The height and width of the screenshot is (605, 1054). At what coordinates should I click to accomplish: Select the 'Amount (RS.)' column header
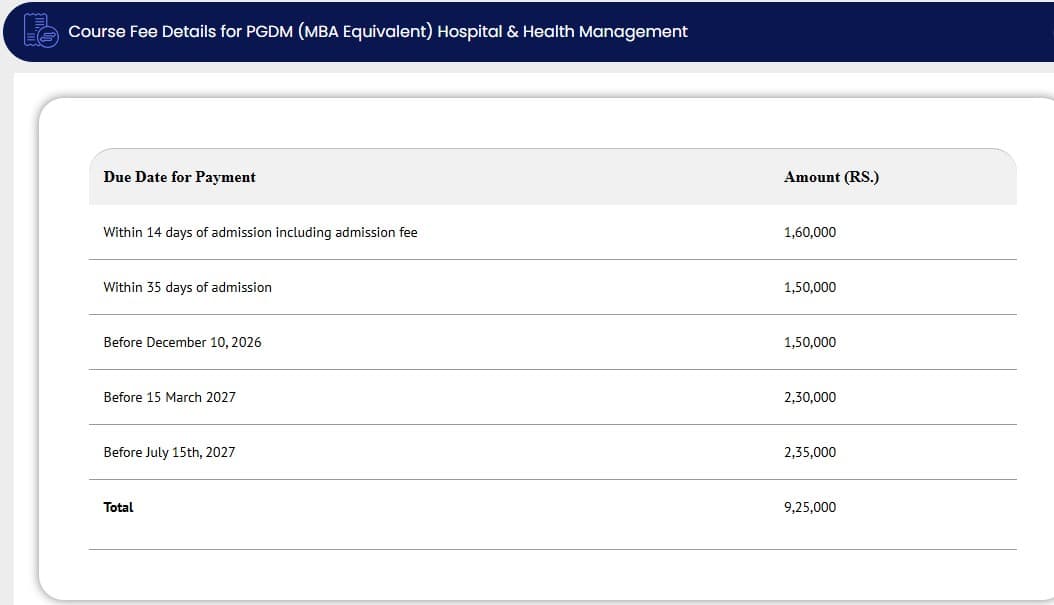(x=831, y=177)
